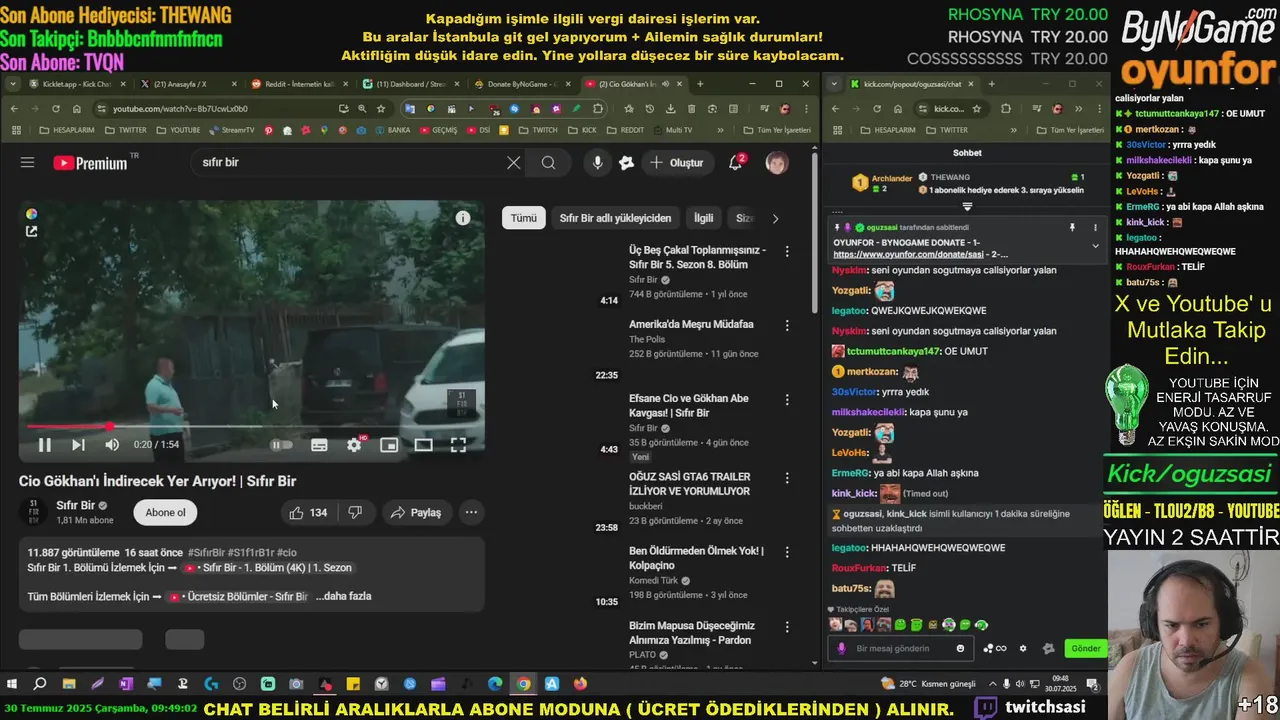Enter fullscreen in the video player
1280x720 pixels.
click(x=458, y=445)
